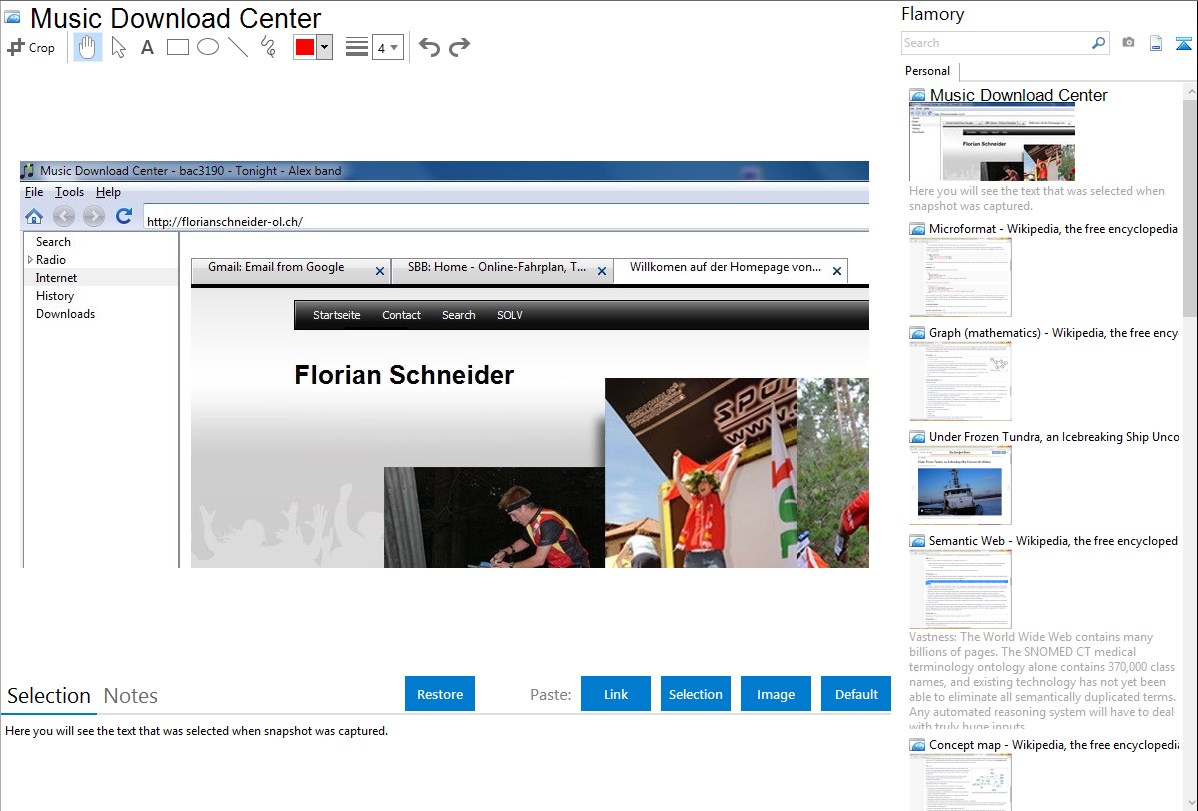
Task: Select the Crop tool
Action: point(31,47)
